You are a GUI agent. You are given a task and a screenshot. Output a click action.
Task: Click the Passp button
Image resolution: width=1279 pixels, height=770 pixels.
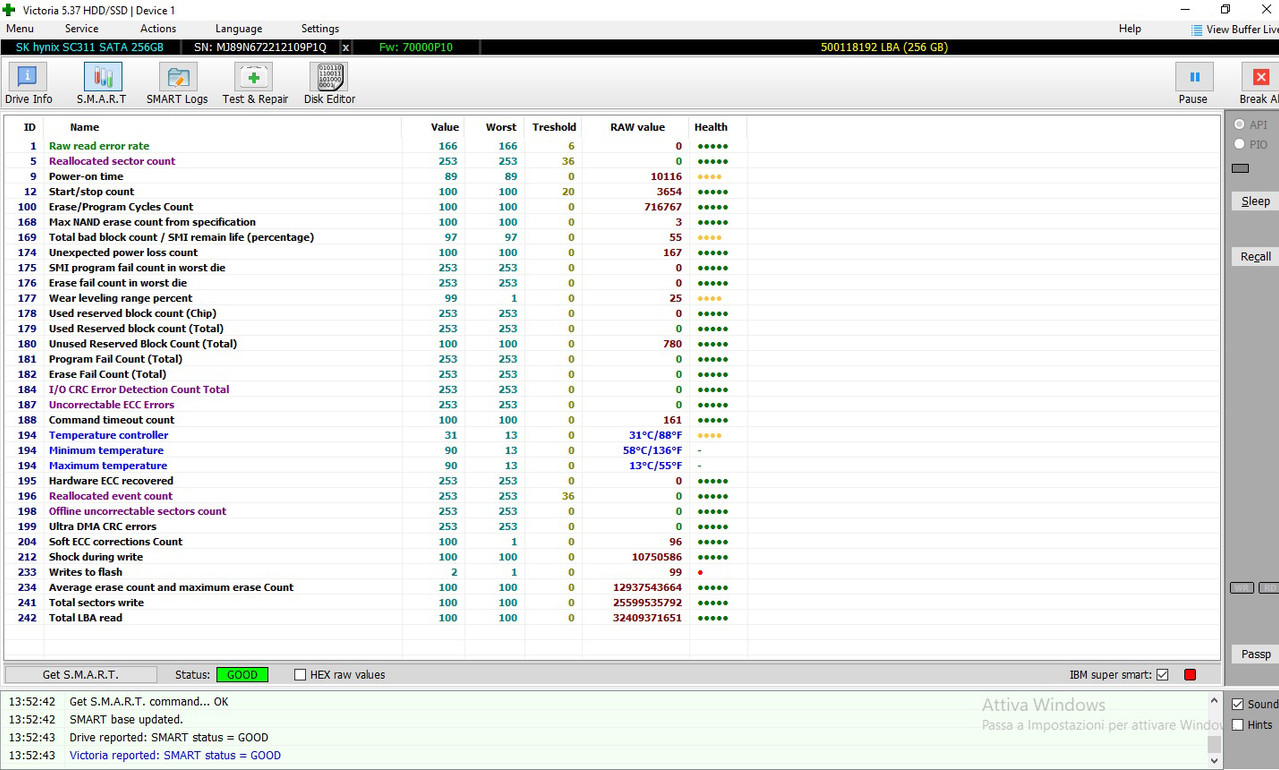(x=1255, y=654)
